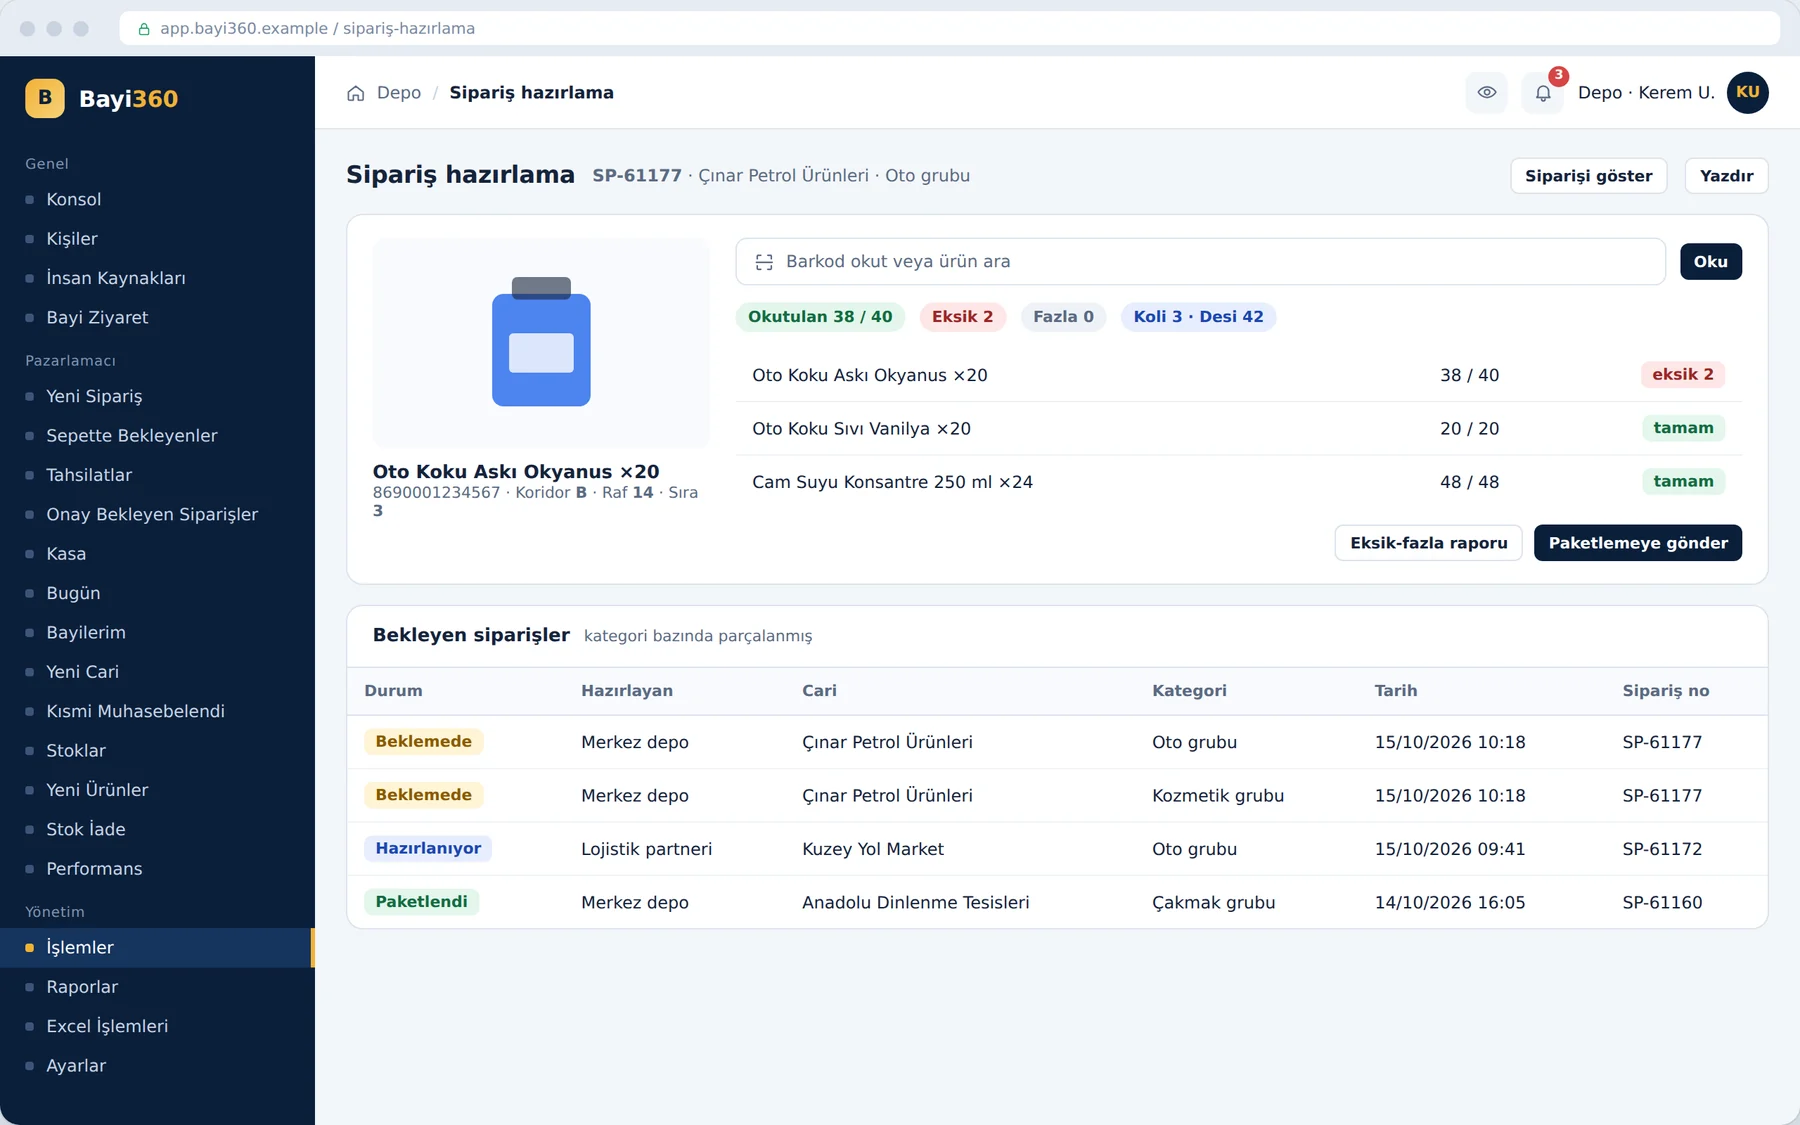Open Konsol in the sidebar
Image resolution: width=1800 pixels, height=1125 pixels.
(x=157, y=199)
